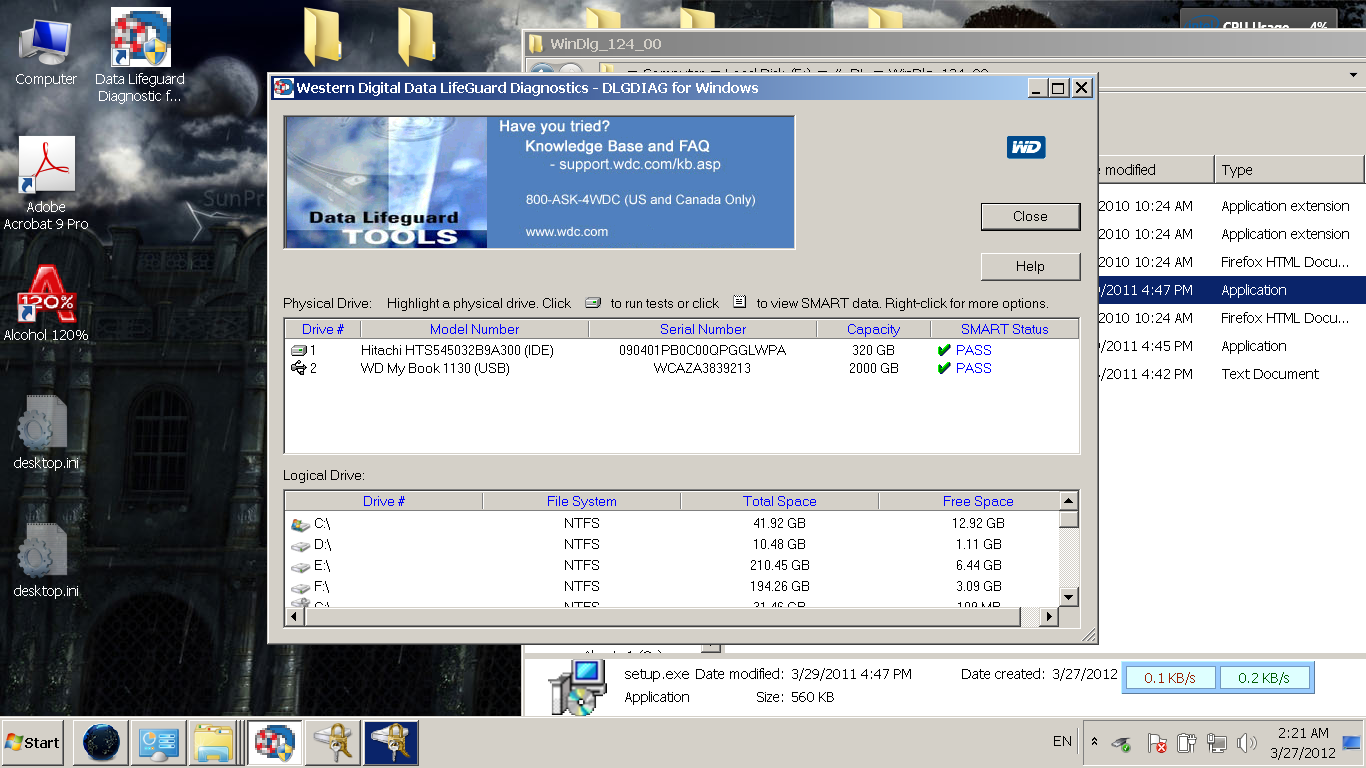Open Help in the diagnostics dialog
1366x768 pixels.
click(x=1030, y=266)
